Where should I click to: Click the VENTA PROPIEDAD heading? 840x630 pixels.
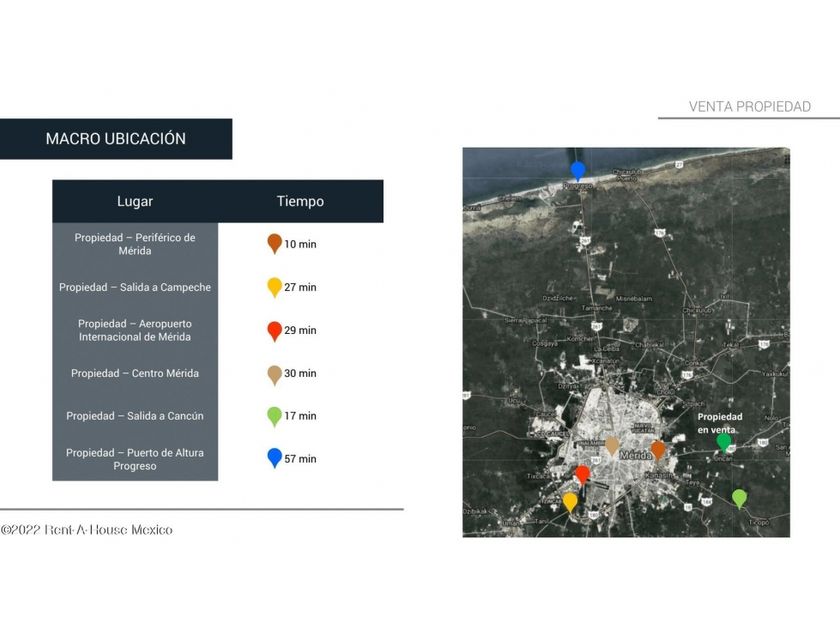(x=749, y=106)
